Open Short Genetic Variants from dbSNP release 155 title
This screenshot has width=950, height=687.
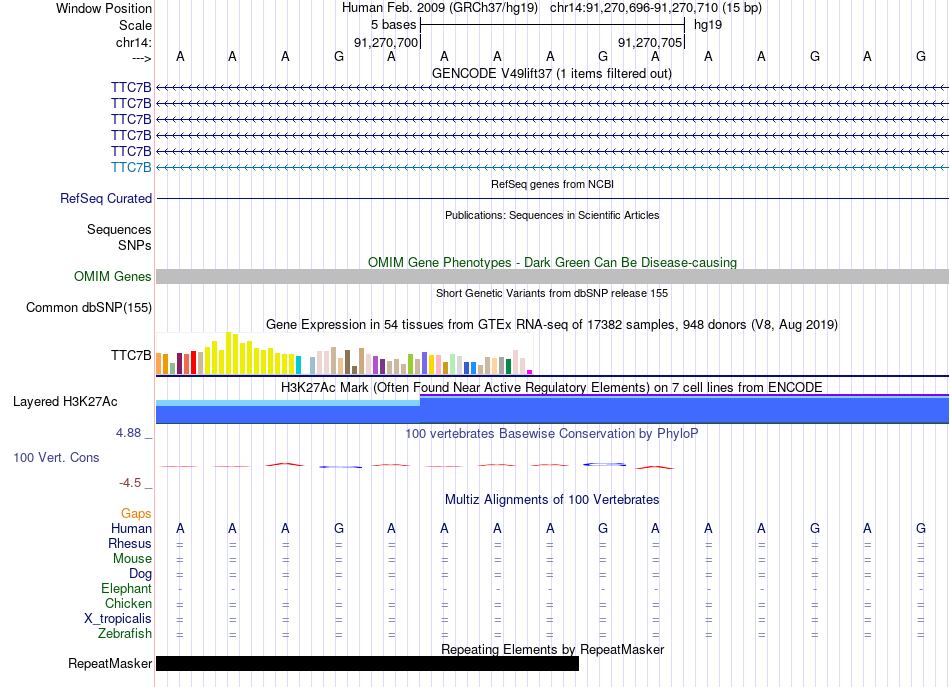coord(552,293)
